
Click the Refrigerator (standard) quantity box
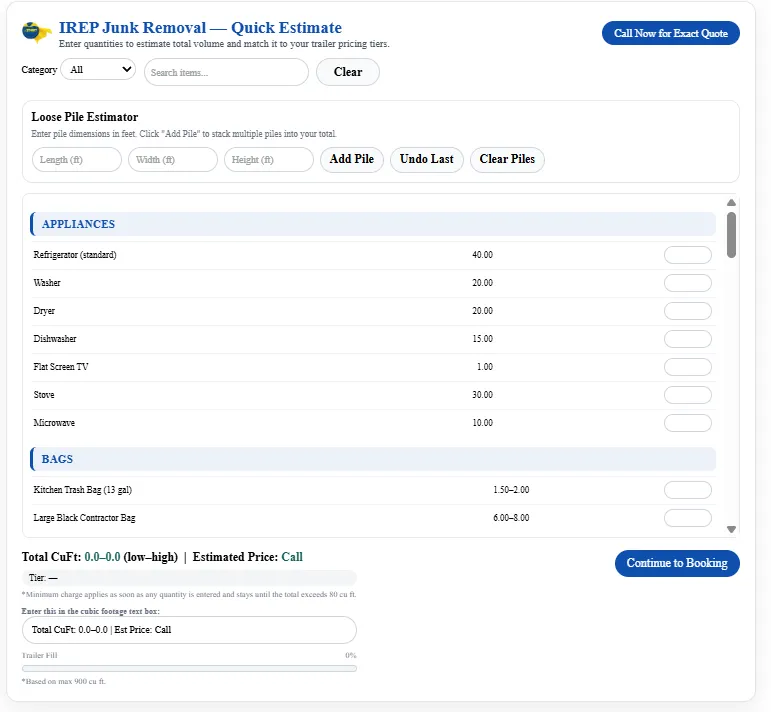coord(687,255)
